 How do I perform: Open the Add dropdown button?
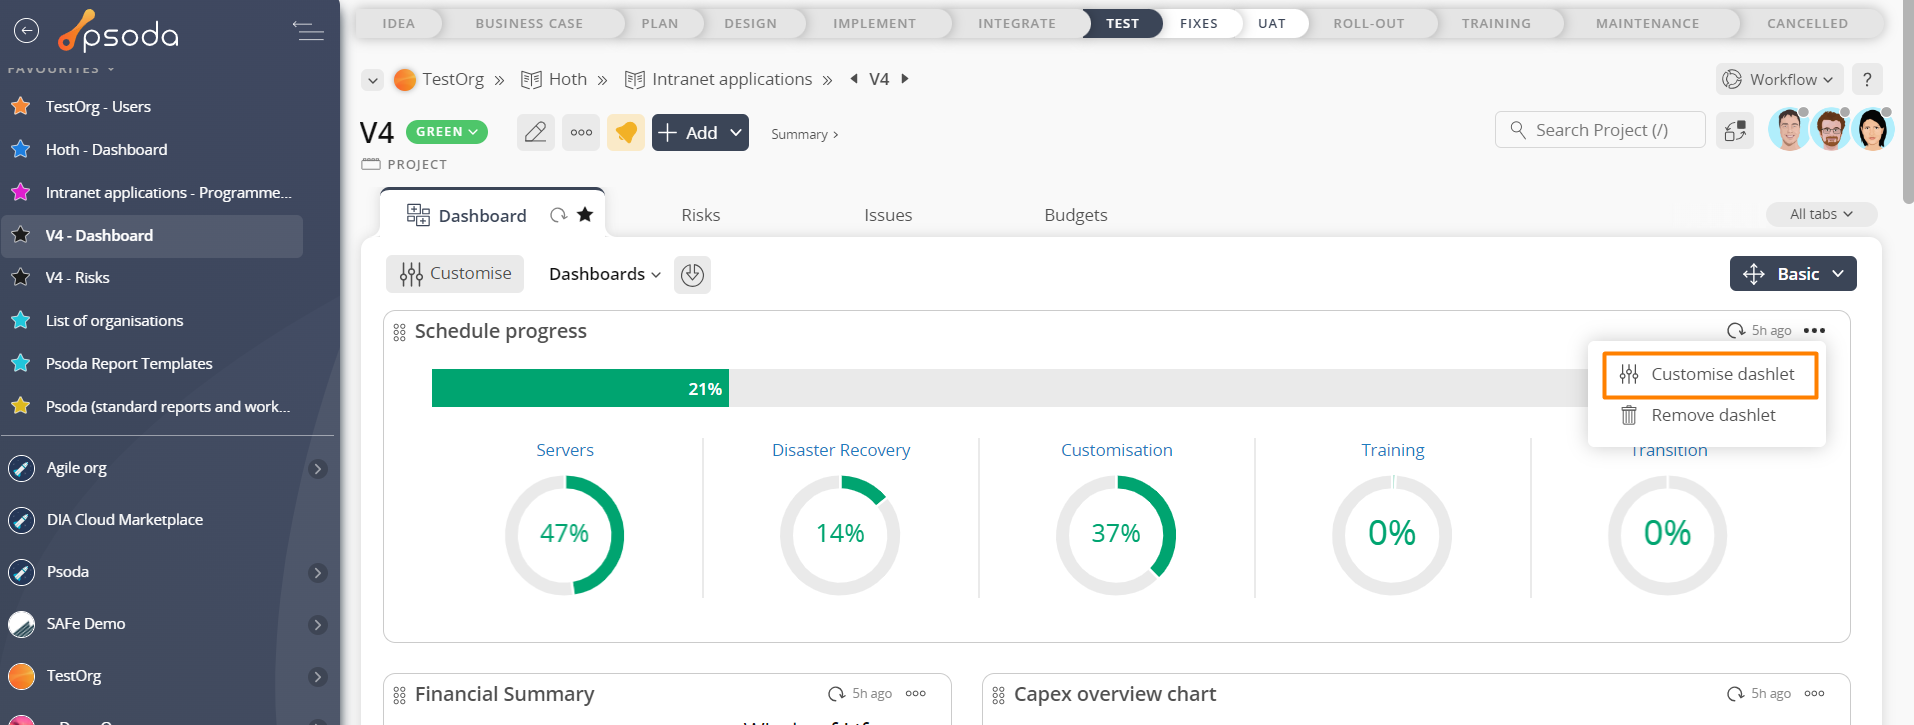pyautogui.click(x=700, y=132)
